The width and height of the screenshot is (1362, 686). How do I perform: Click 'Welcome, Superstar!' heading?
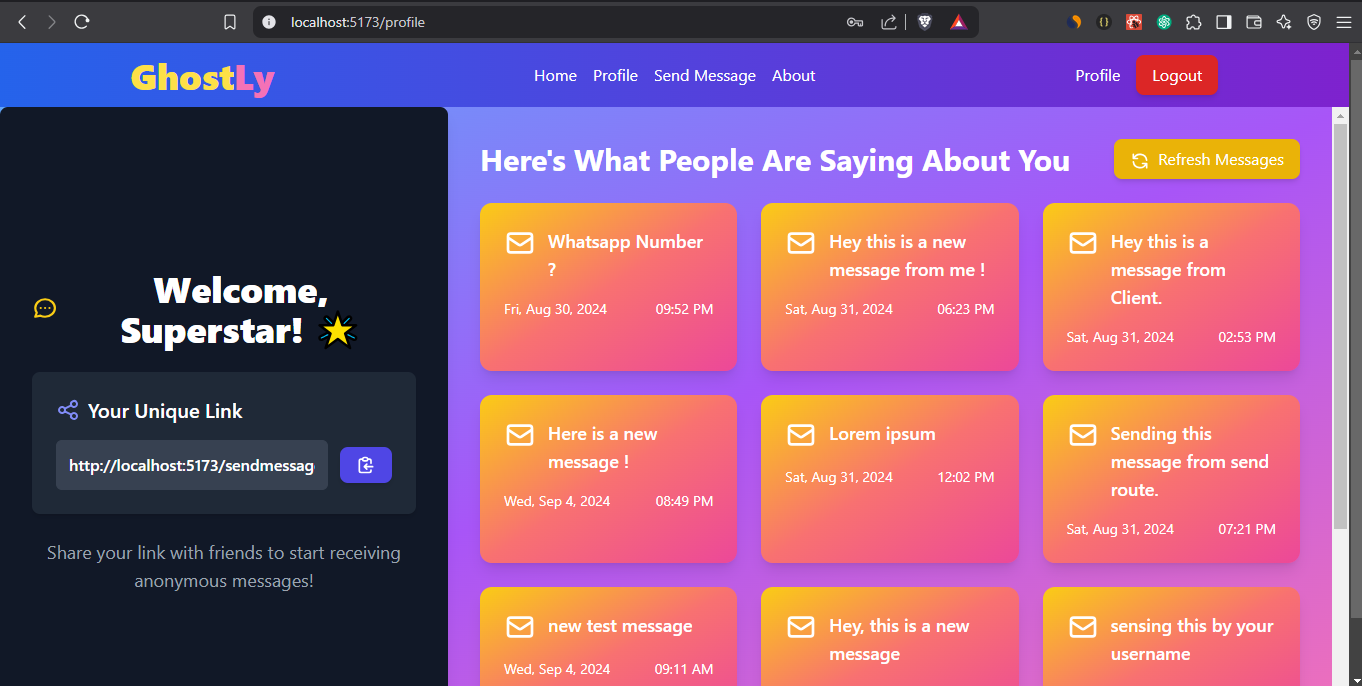(x=239, y=310)
